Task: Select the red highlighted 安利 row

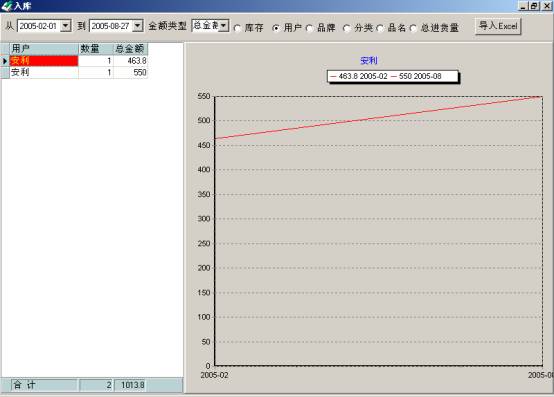Action: (x=78, y=61)
